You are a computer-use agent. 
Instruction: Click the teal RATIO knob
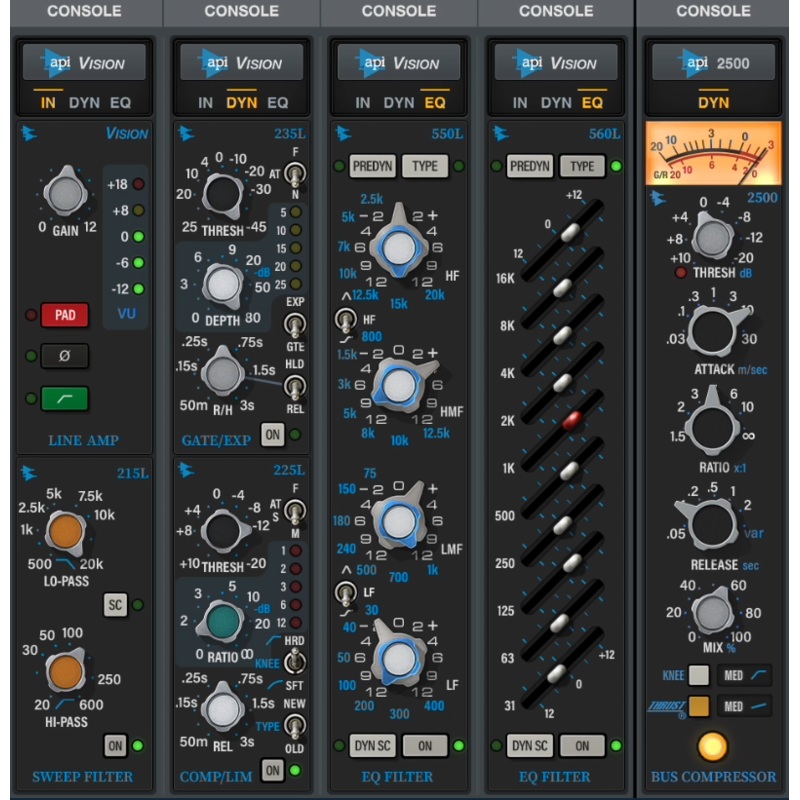pos(222,621)
